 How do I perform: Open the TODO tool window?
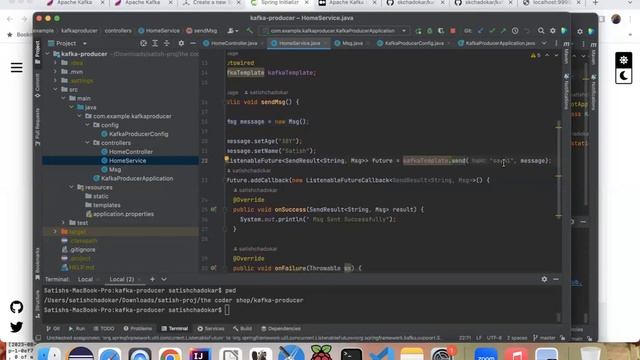104,329
